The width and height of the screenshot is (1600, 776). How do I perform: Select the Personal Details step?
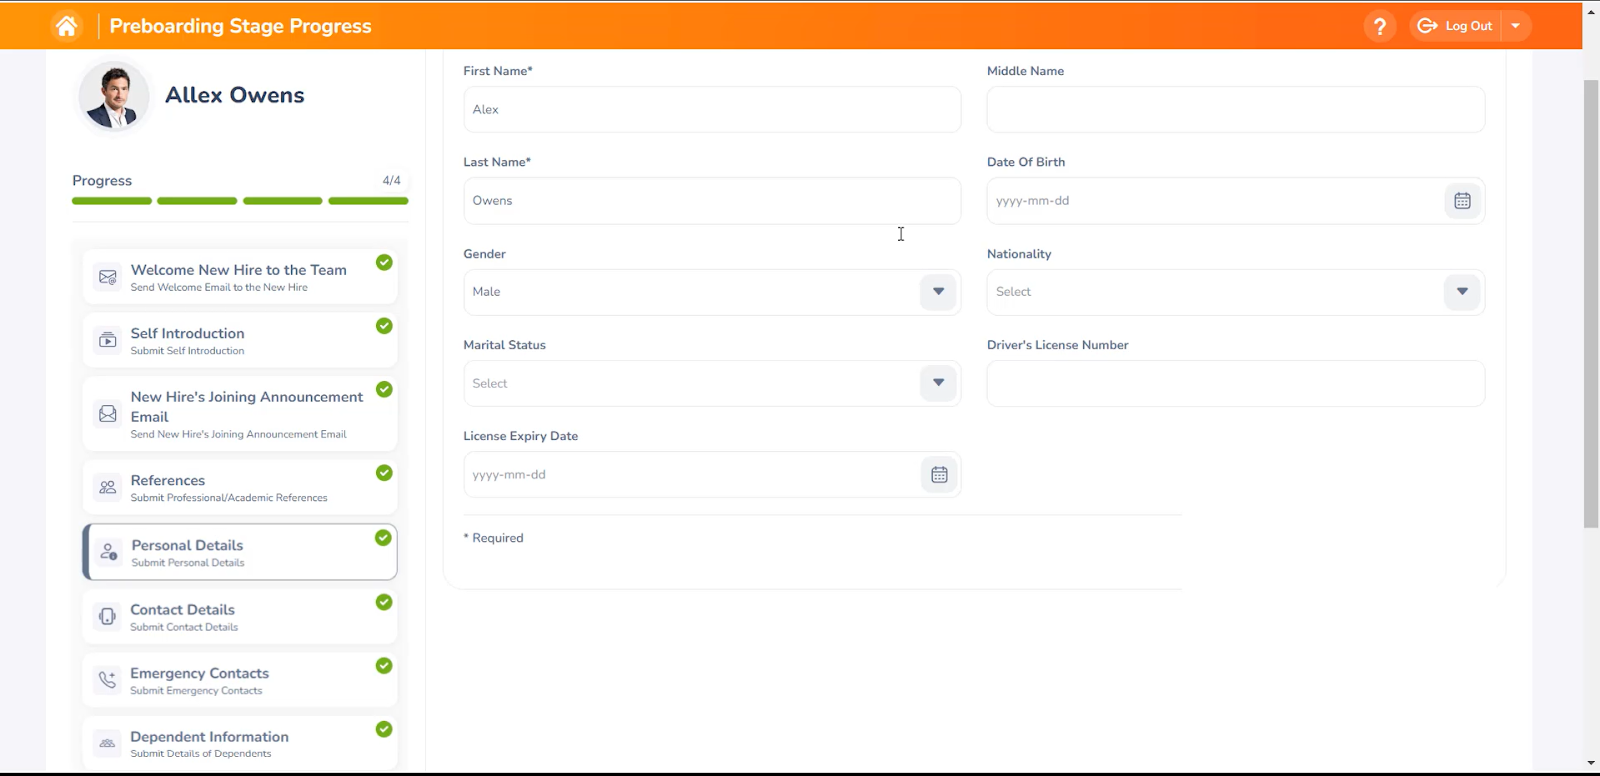point(240,552)
